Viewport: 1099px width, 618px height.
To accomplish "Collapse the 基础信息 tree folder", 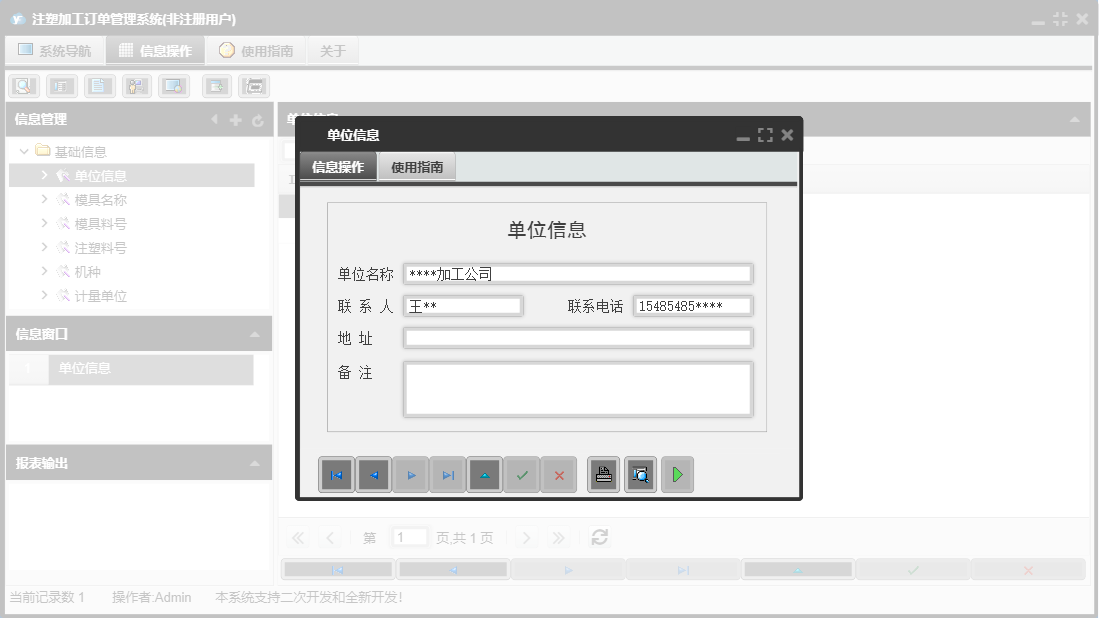I will click(24, 151).
